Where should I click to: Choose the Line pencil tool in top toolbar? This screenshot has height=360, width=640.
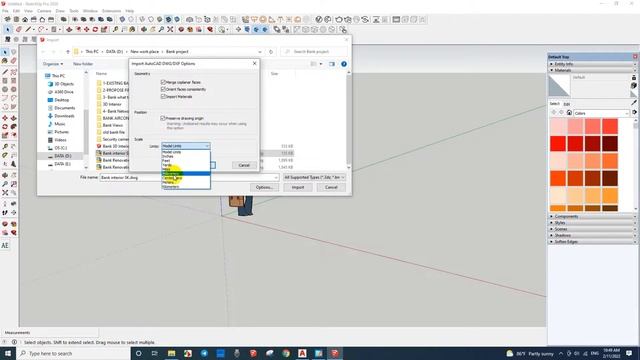[28, 29]
